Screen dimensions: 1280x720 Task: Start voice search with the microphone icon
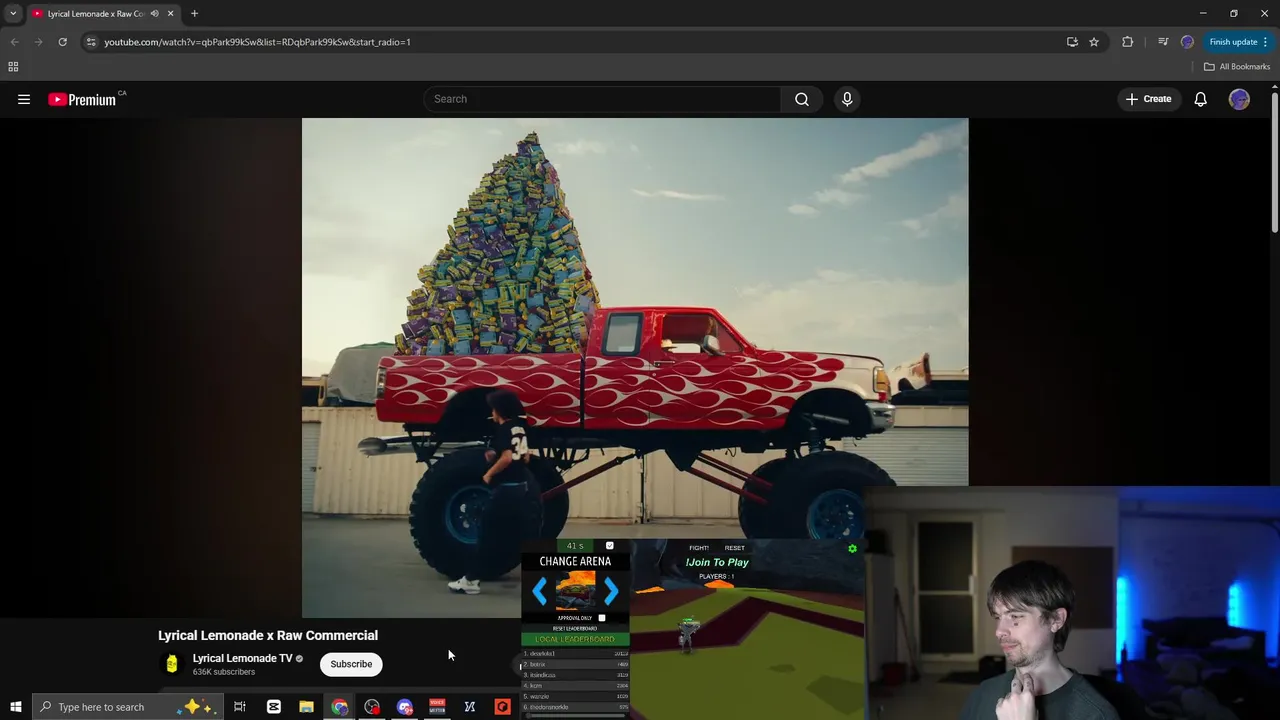point(847,99)
